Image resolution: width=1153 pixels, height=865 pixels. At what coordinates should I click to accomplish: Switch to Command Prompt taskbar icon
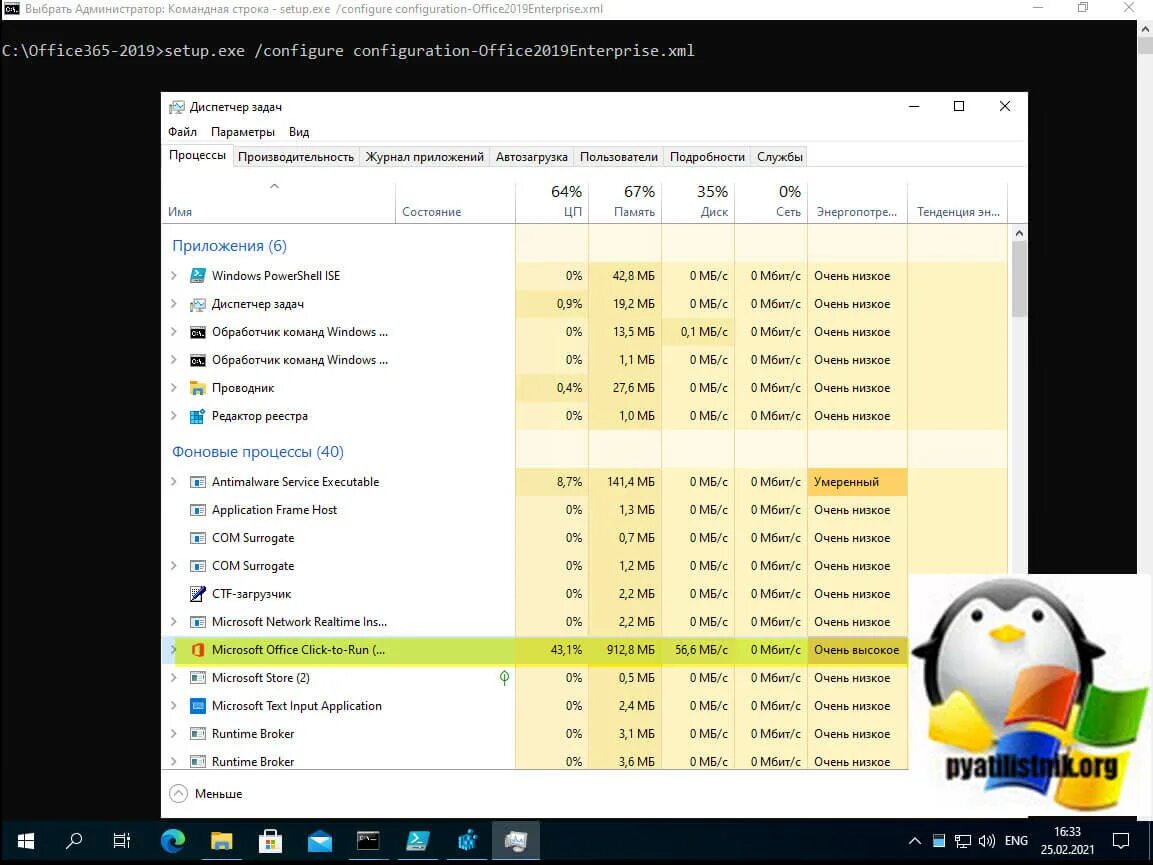point(368,841)
